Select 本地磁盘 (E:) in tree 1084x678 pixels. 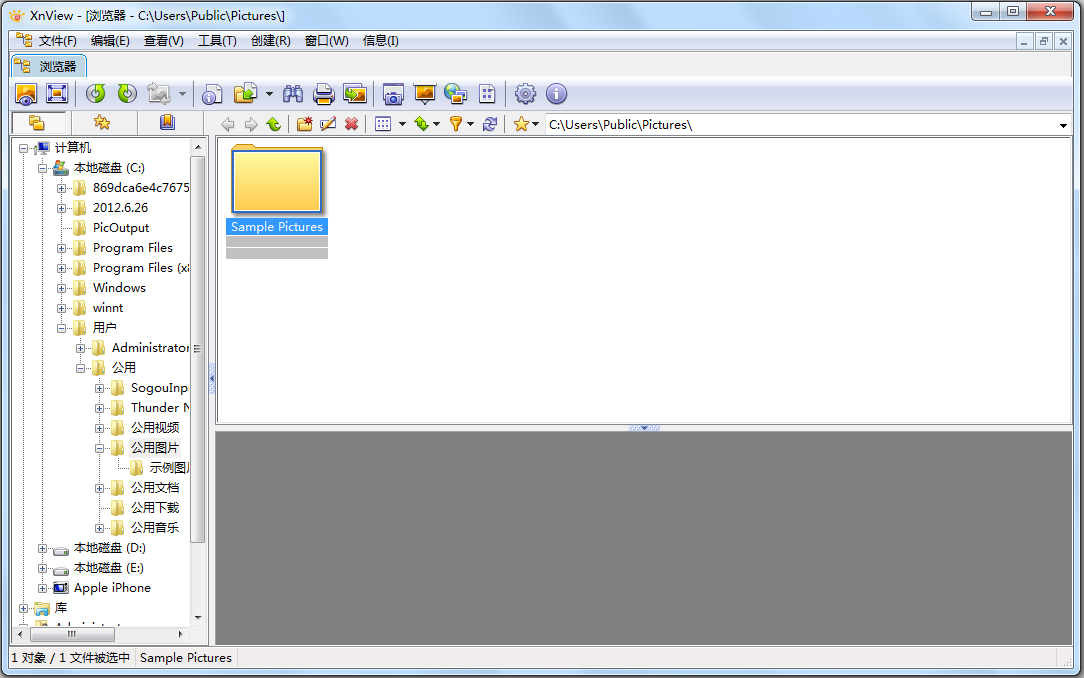109,568
